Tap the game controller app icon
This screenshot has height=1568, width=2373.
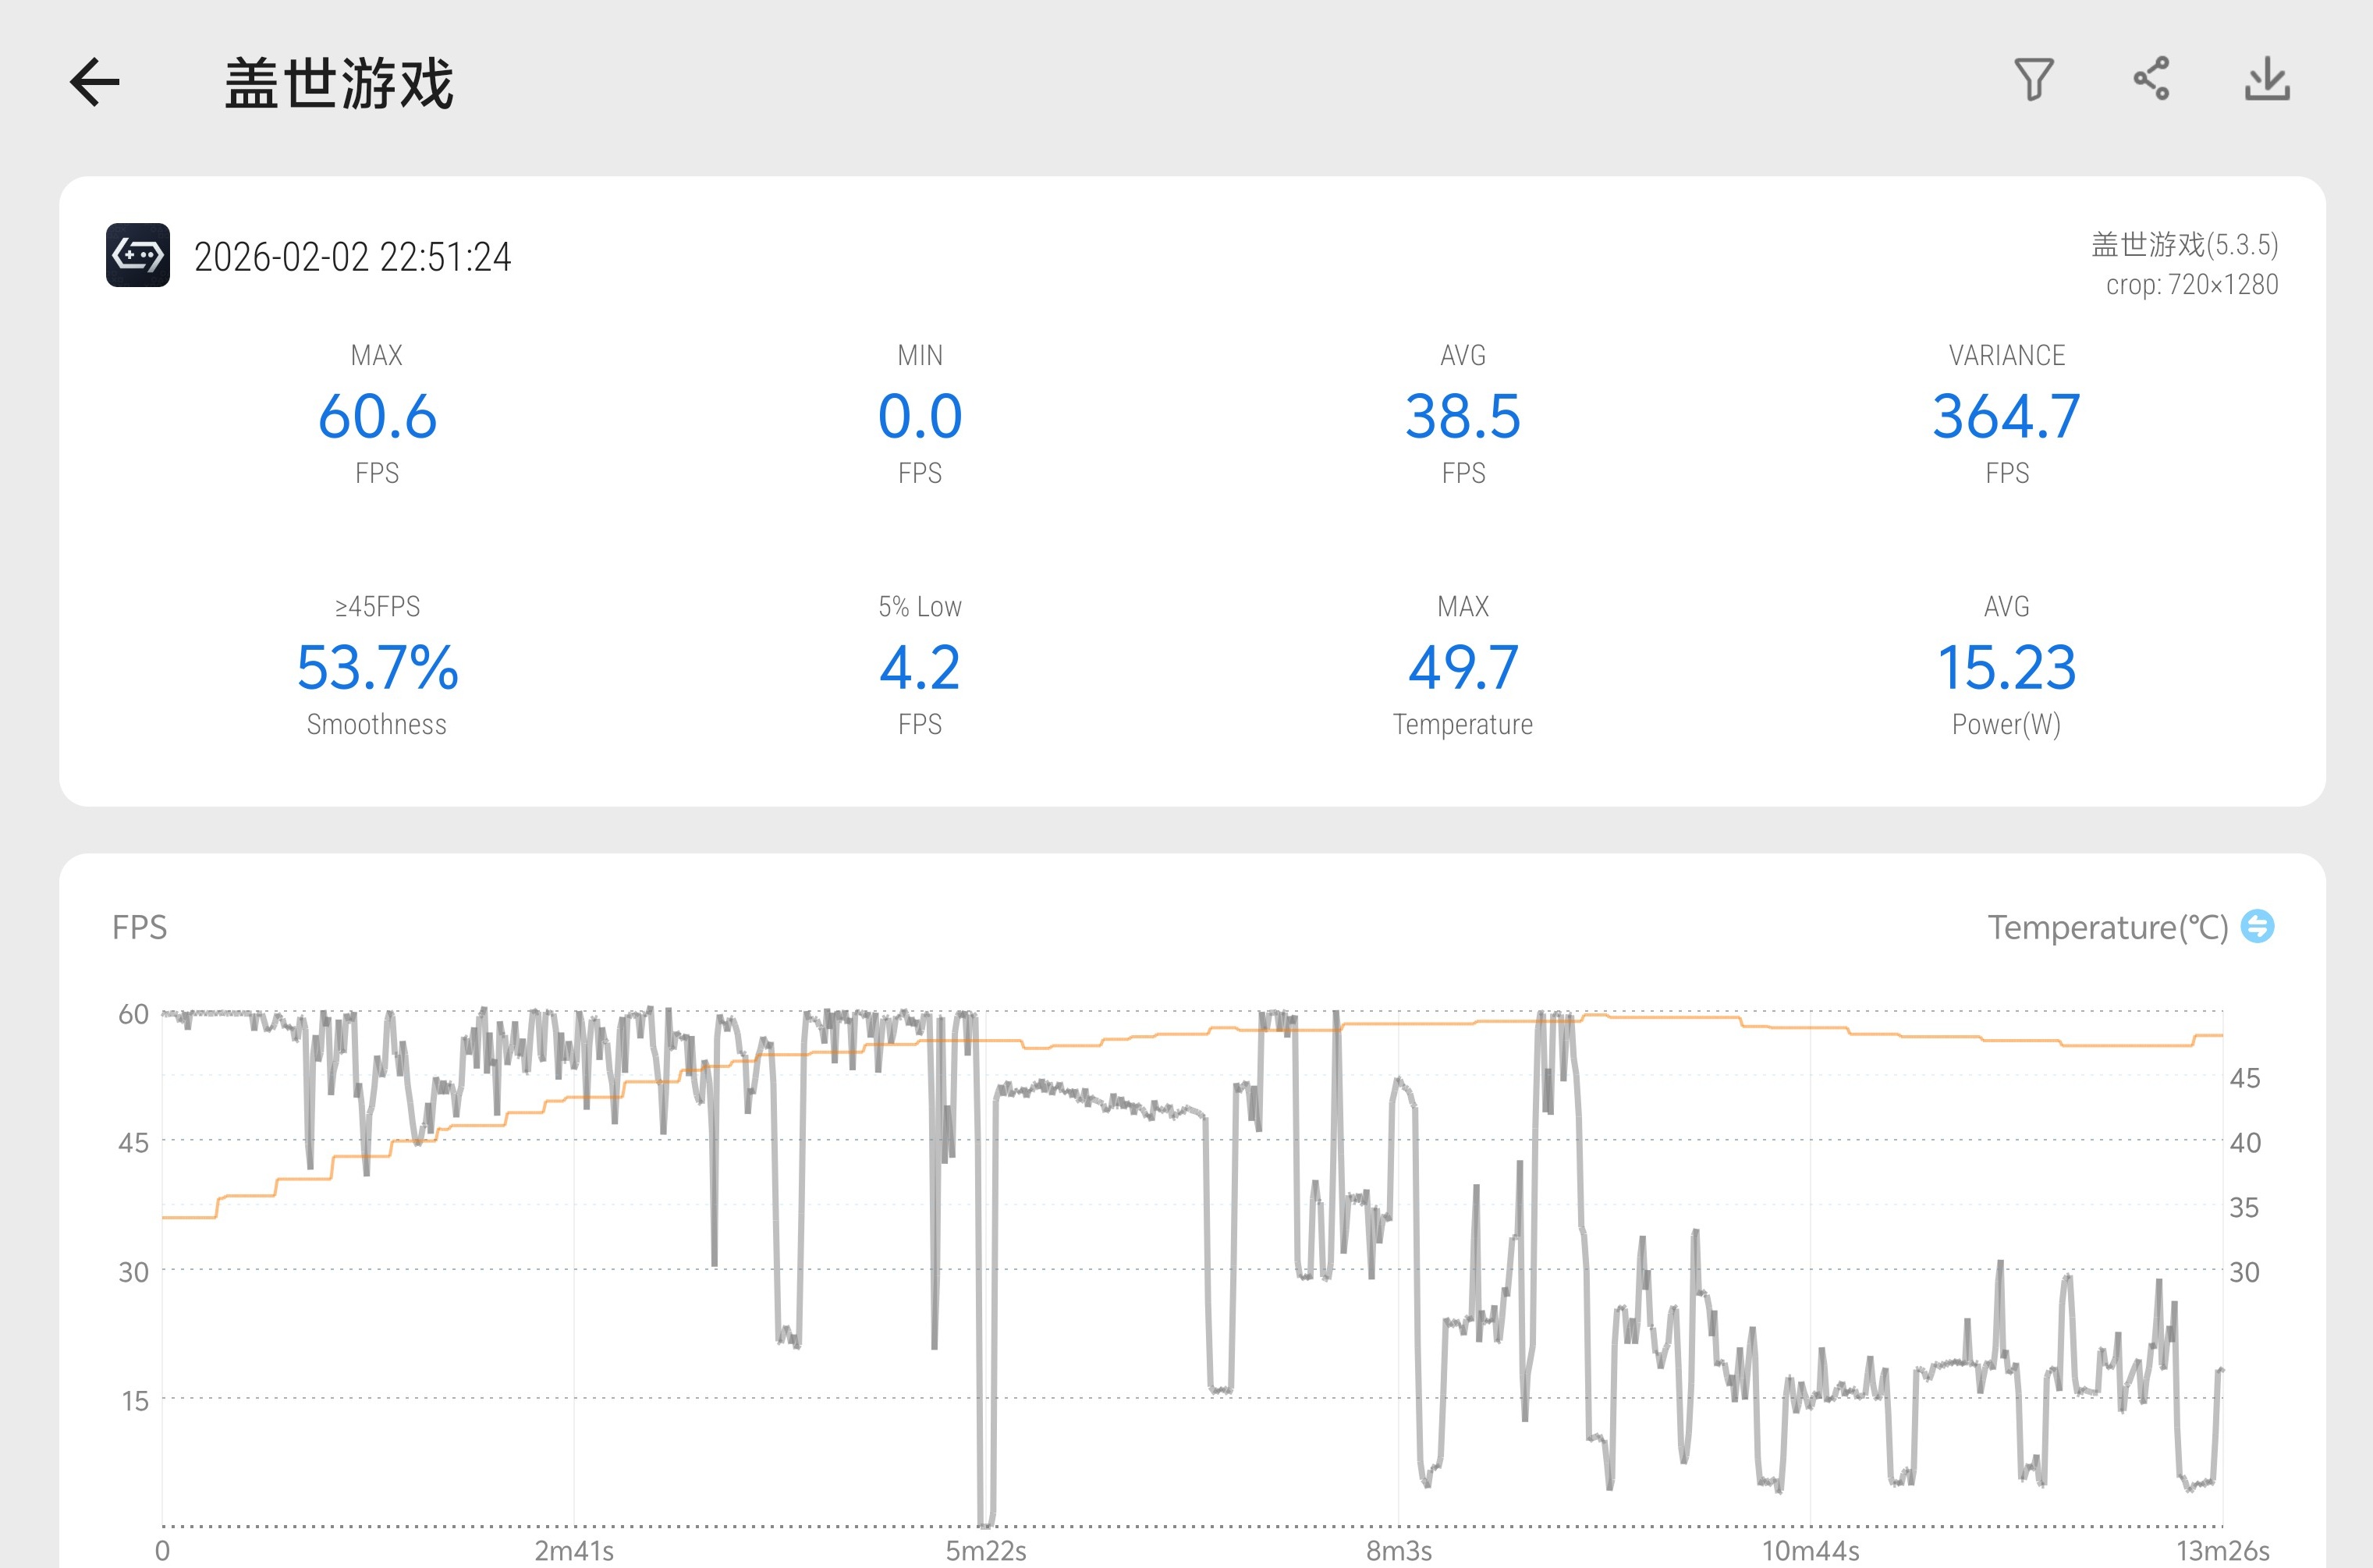(138, 255)
